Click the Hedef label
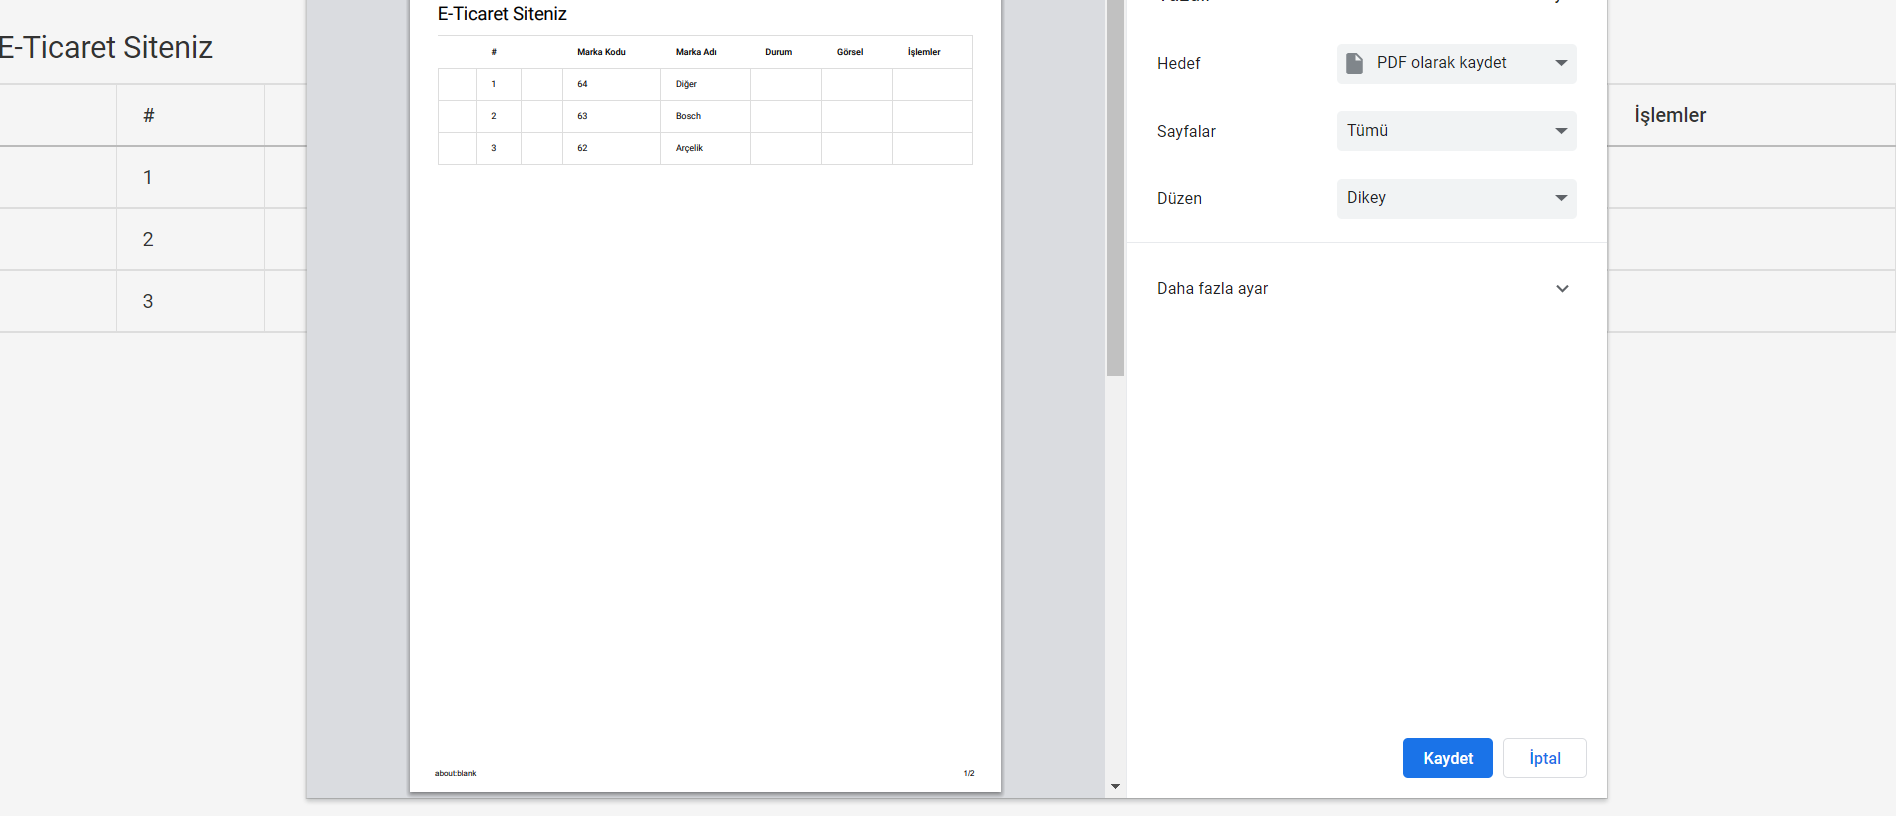This screenshot has height=816, width=1896. (1178, 63)
